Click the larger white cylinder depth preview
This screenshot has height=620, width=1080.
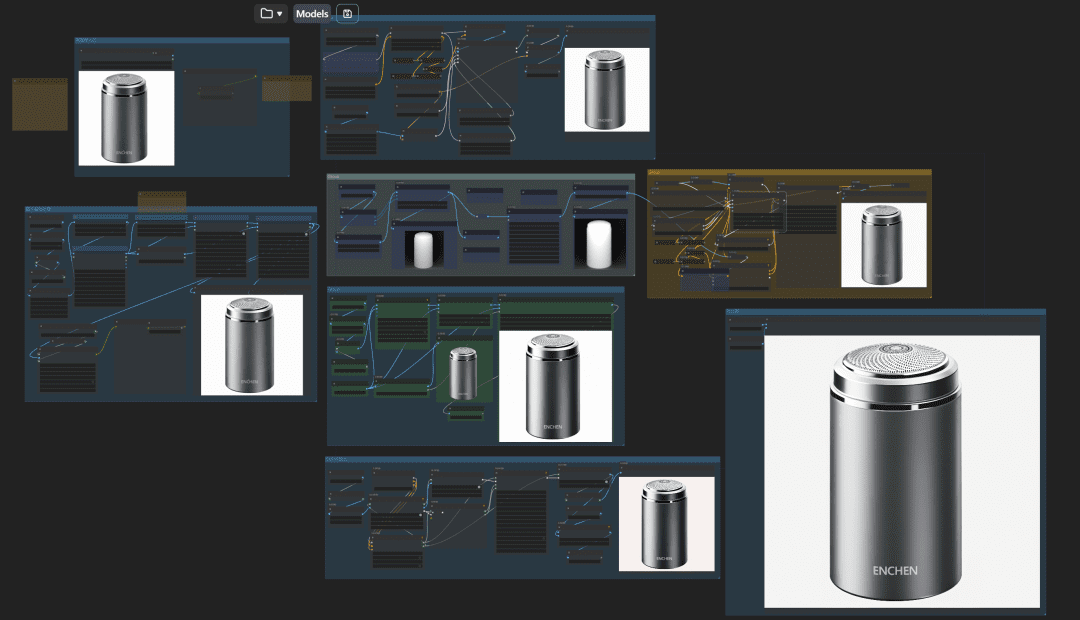pyautogui.click(x=599, y=245)
